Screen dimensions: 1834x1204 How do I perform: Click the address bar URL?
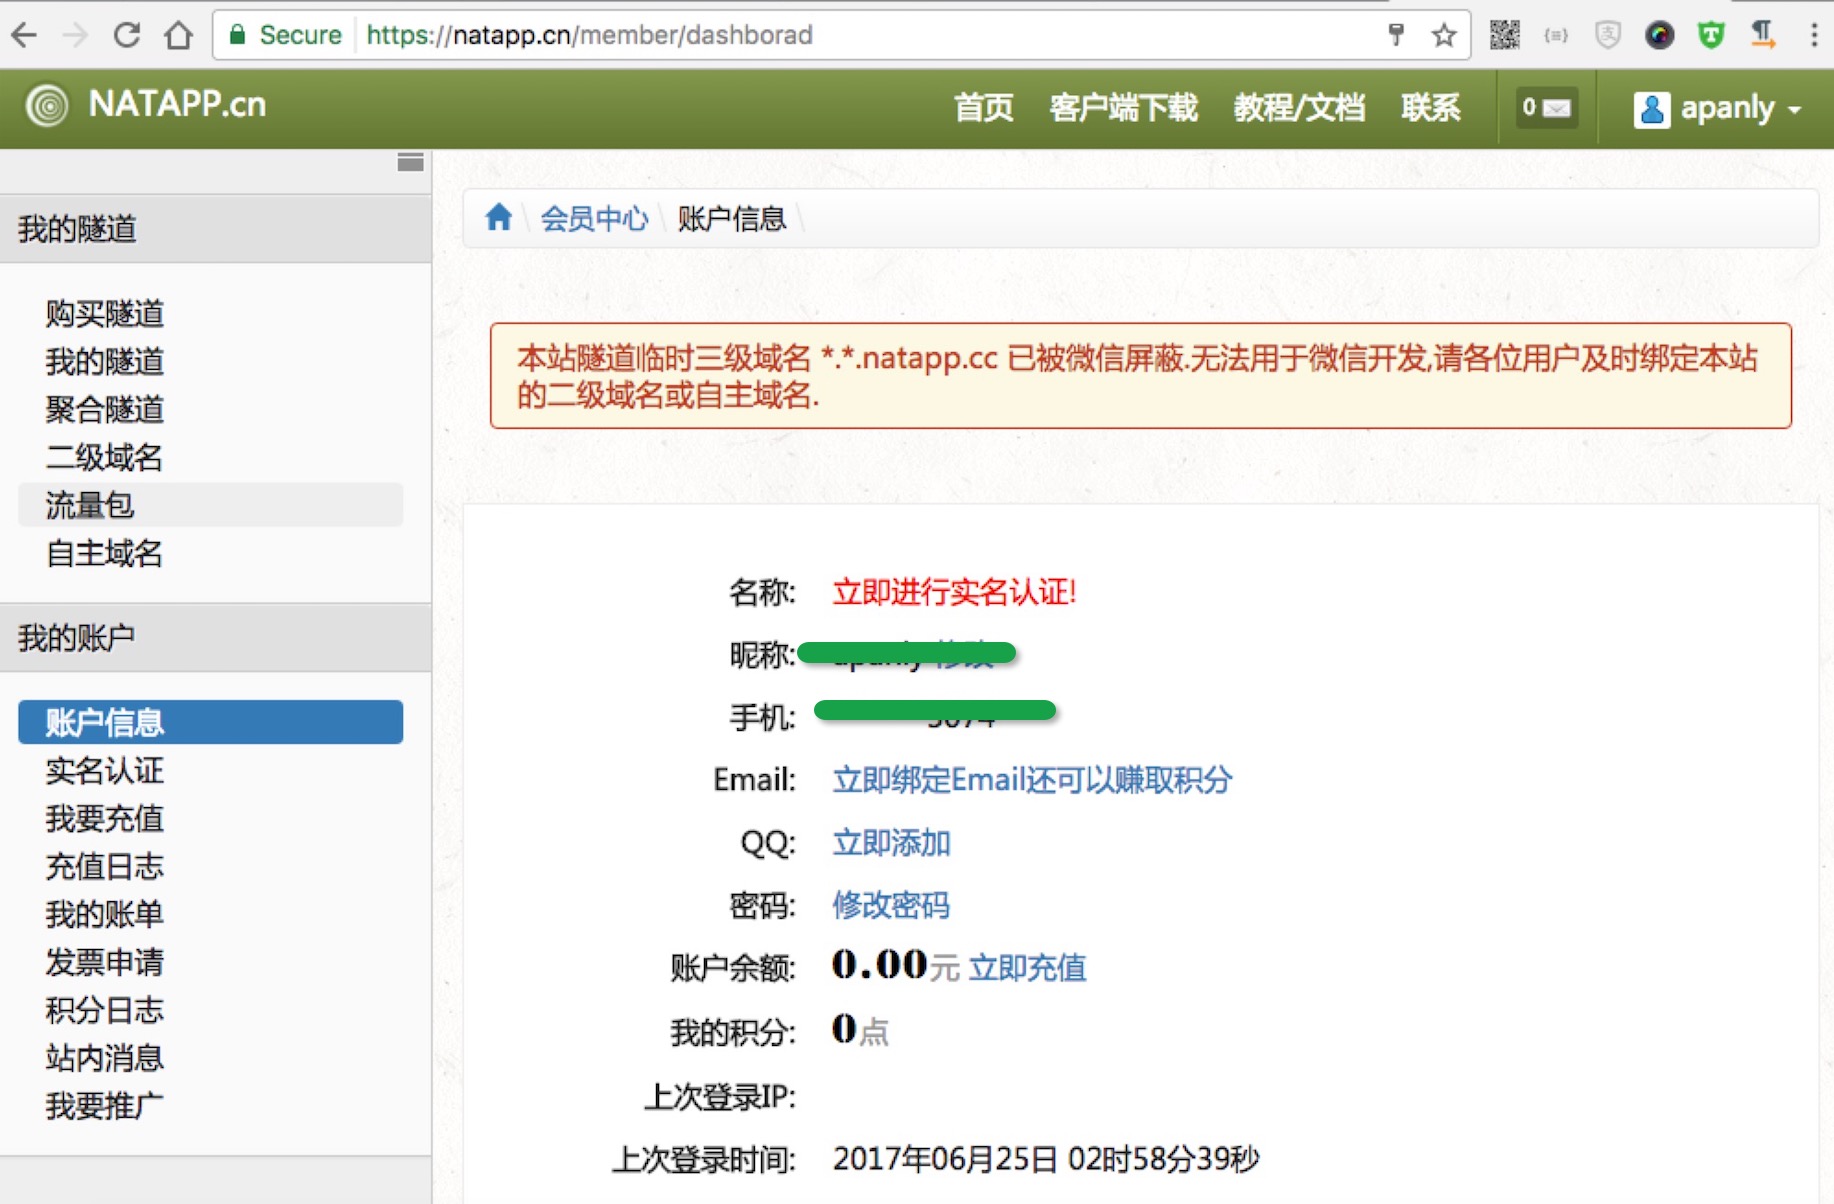pos(590,35)
